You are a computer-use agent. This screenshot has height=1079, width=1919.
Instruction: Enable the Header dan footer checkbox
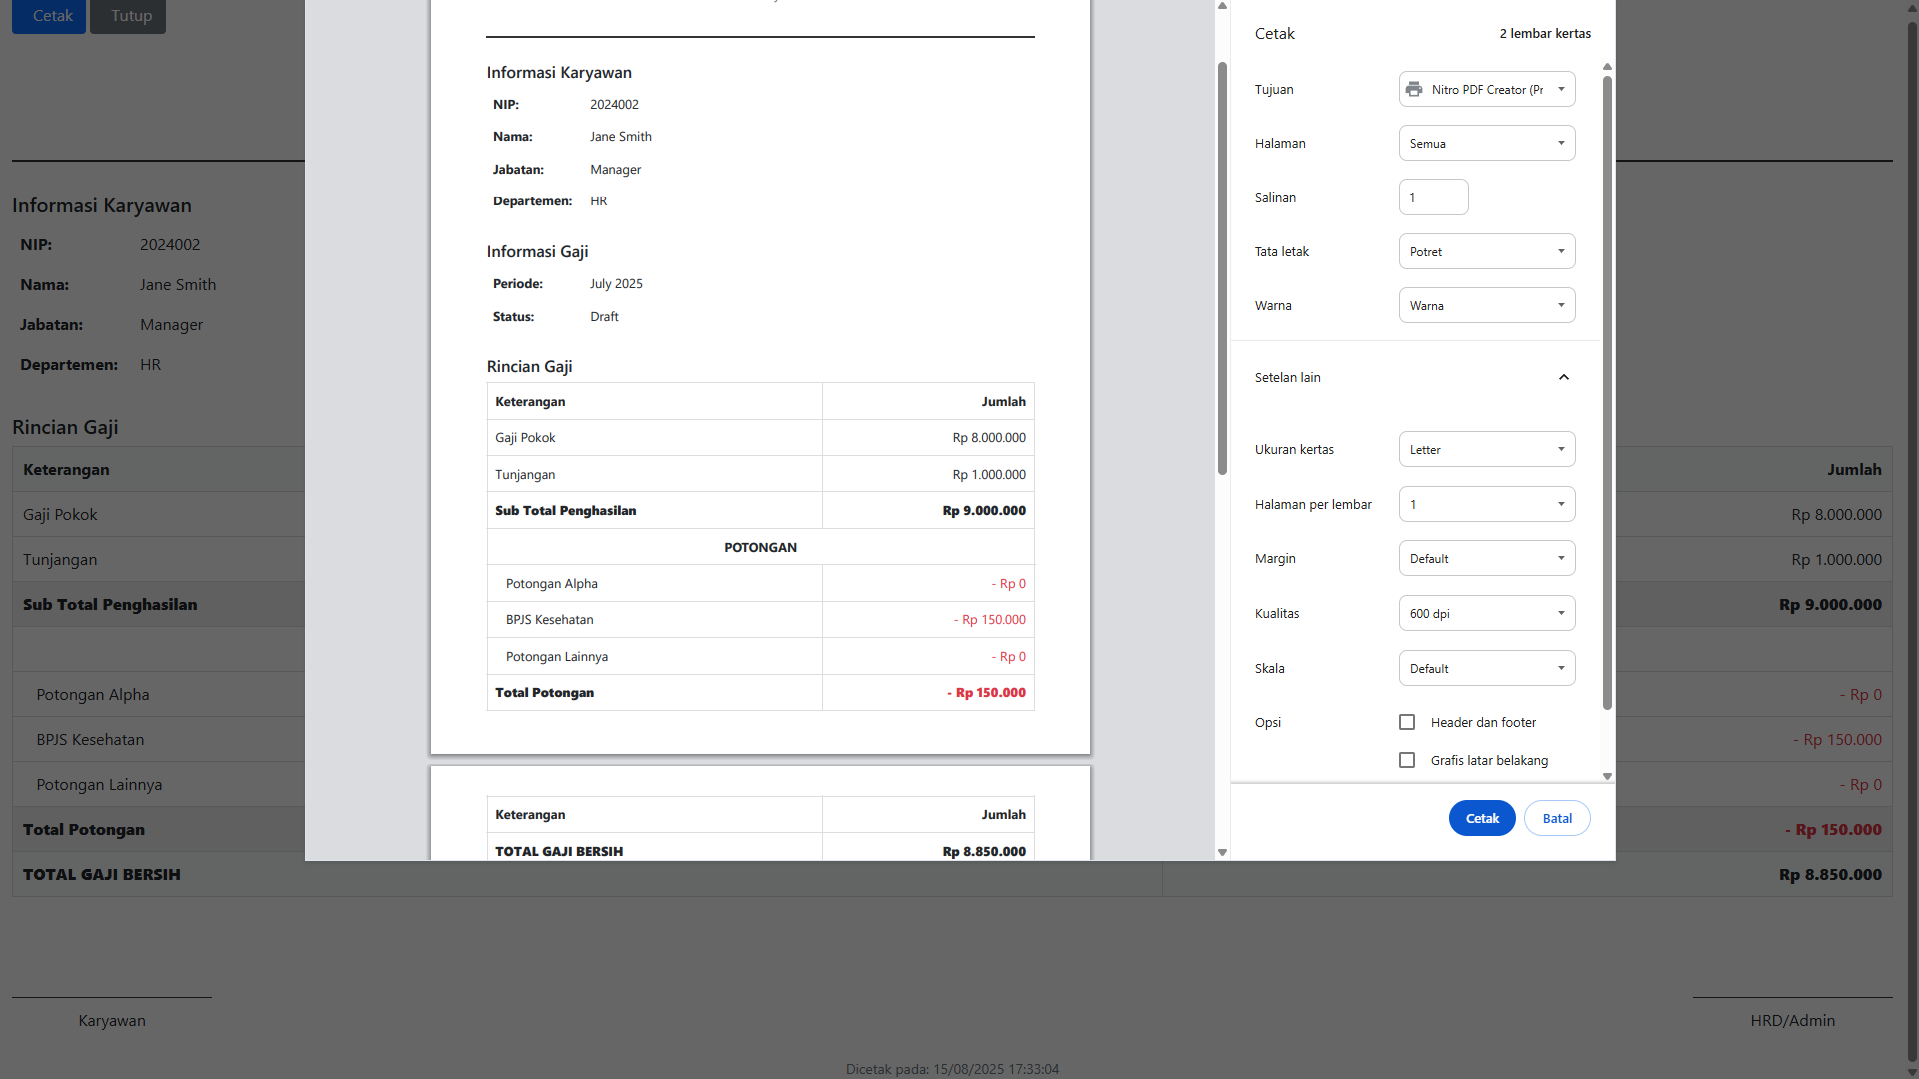tap(1407, 722)
